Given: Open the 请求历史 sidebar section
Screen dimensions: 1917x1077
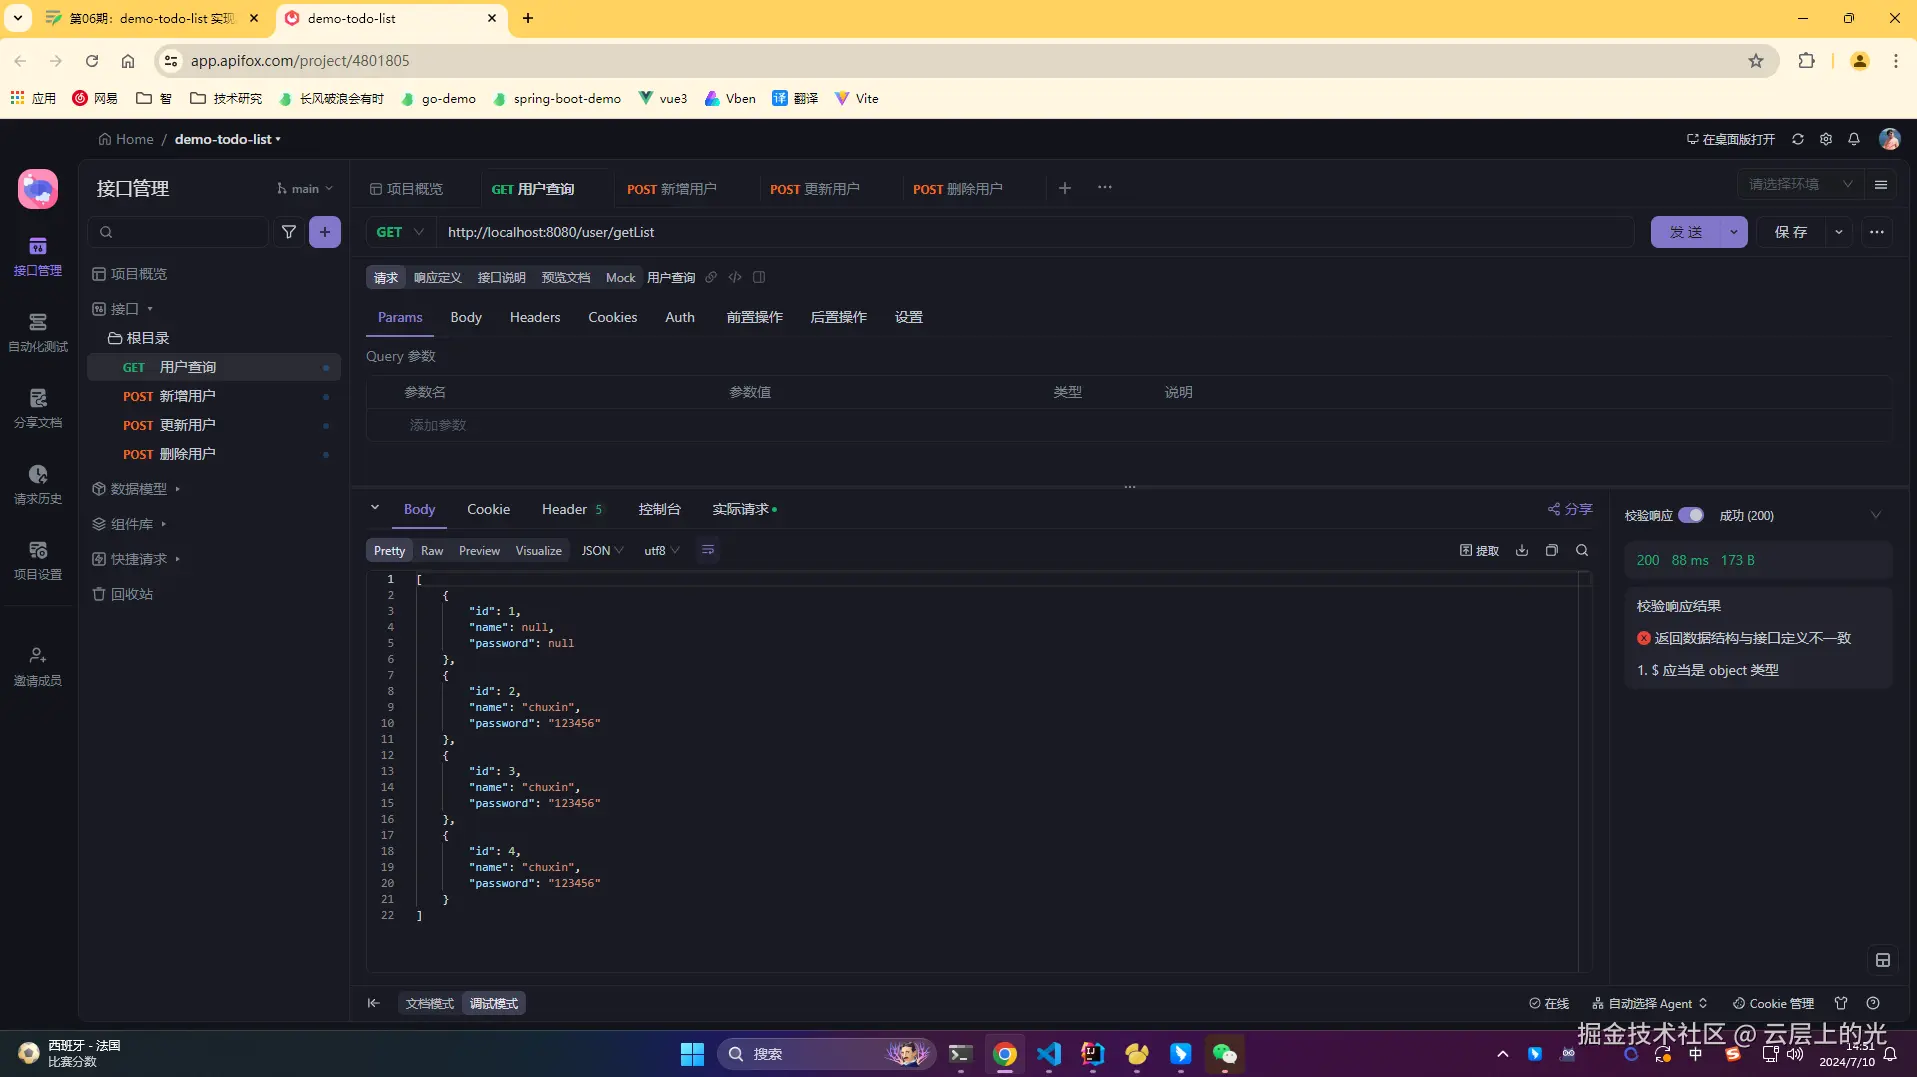Looking at the screenshot, I should click(x=38, y=485).
